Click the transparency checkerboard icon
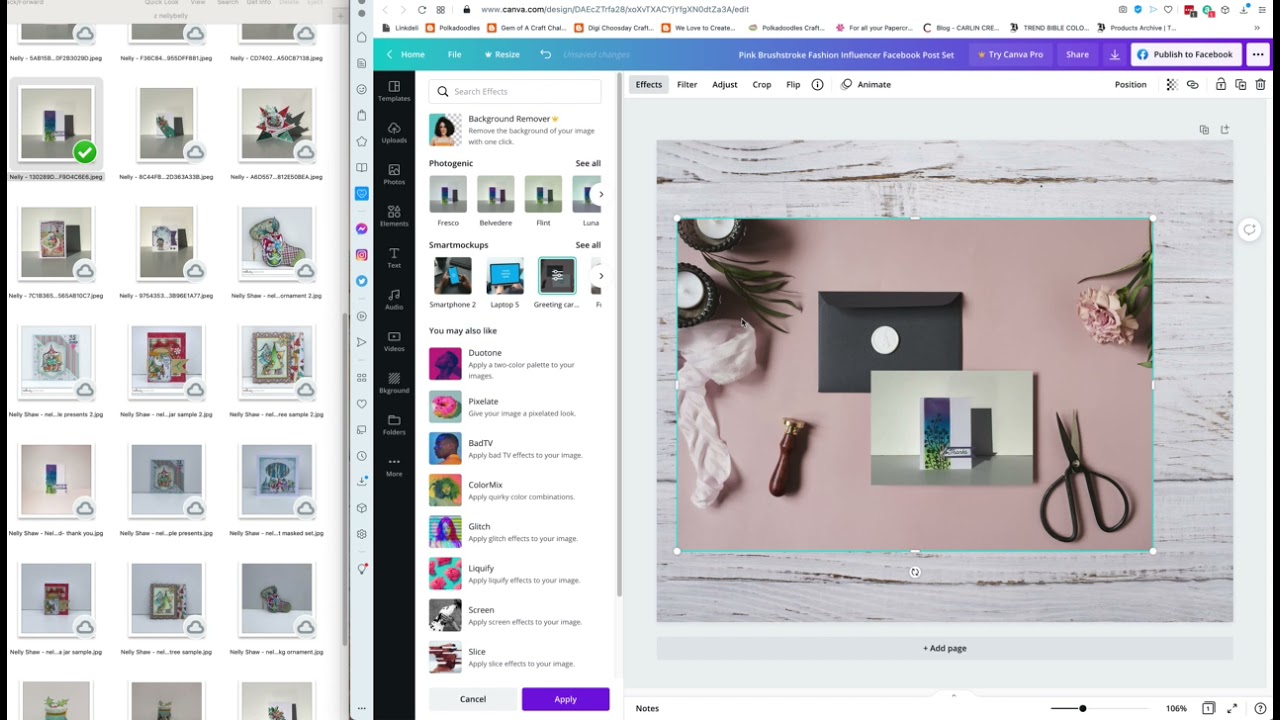The image size is (1280, 720). coord(1171,84)
